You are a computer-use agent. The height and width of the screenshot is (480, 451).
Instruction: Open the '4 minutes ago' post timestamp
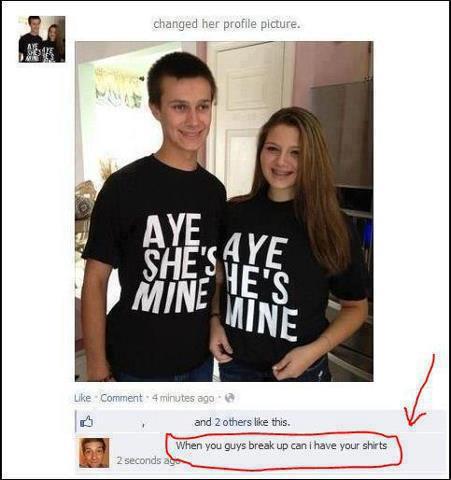pyautogui.click(x=183, y=398)
